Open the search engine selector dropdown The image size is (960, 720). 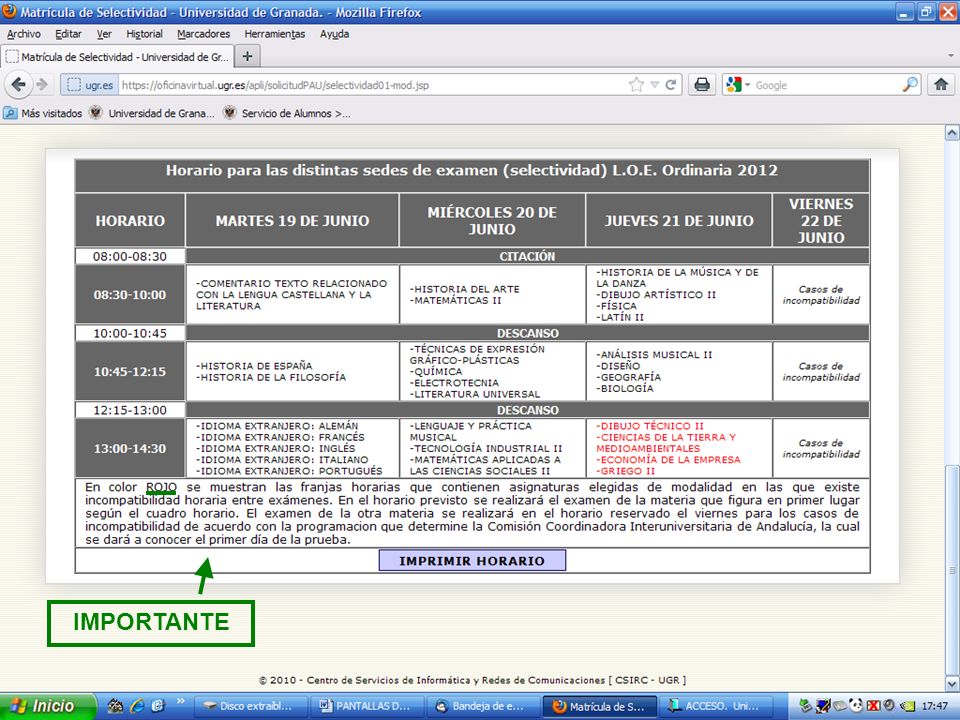[x=748, y=85]
